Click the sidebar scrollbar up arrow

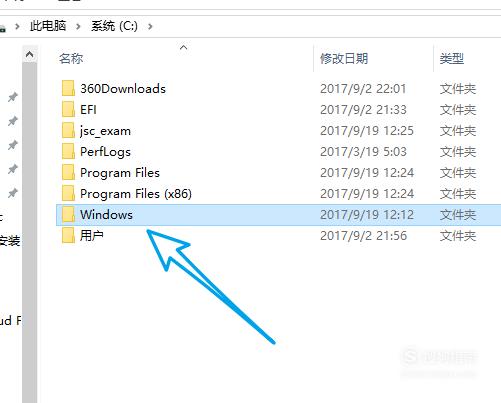tap(29, 54)
